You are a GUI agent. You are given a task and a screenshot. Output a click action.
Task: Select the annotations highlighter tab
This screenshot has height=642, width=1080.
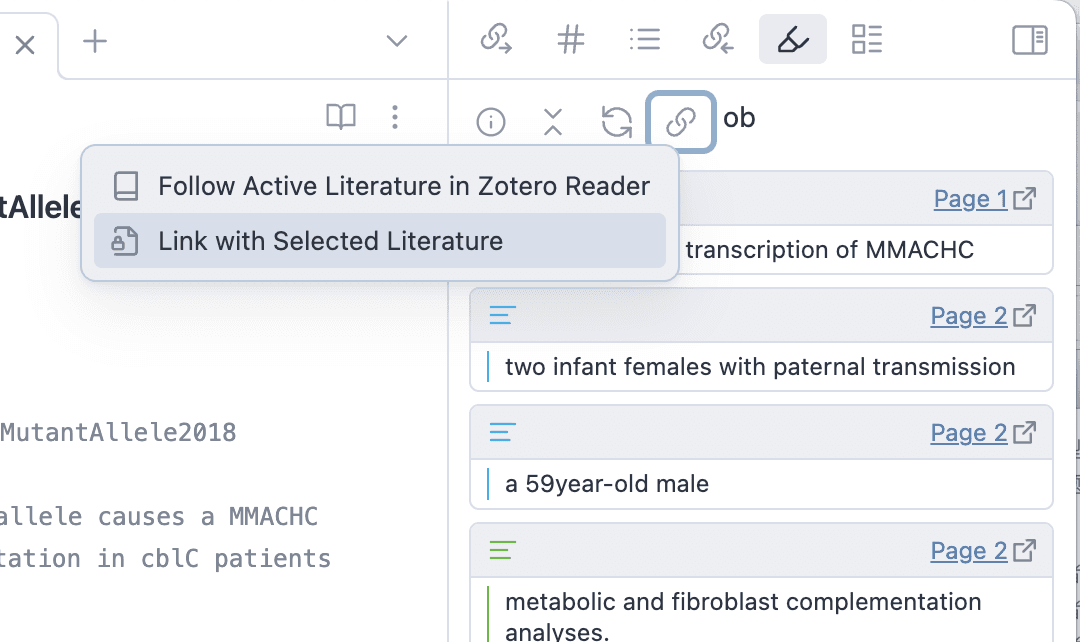tap(793, 39)
